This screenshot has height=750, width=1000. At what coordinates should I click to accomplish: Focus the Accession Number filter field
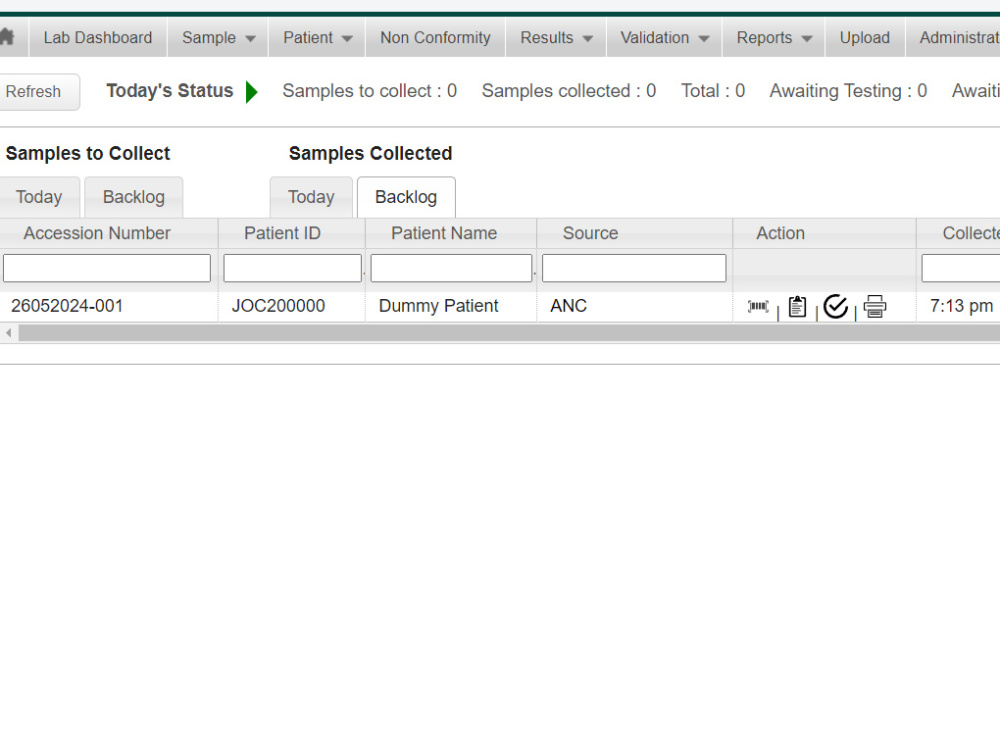click(x=107, y=268)
